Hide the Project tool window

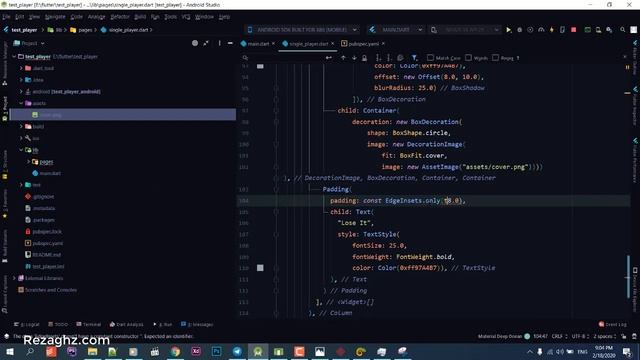click(230, 43)
